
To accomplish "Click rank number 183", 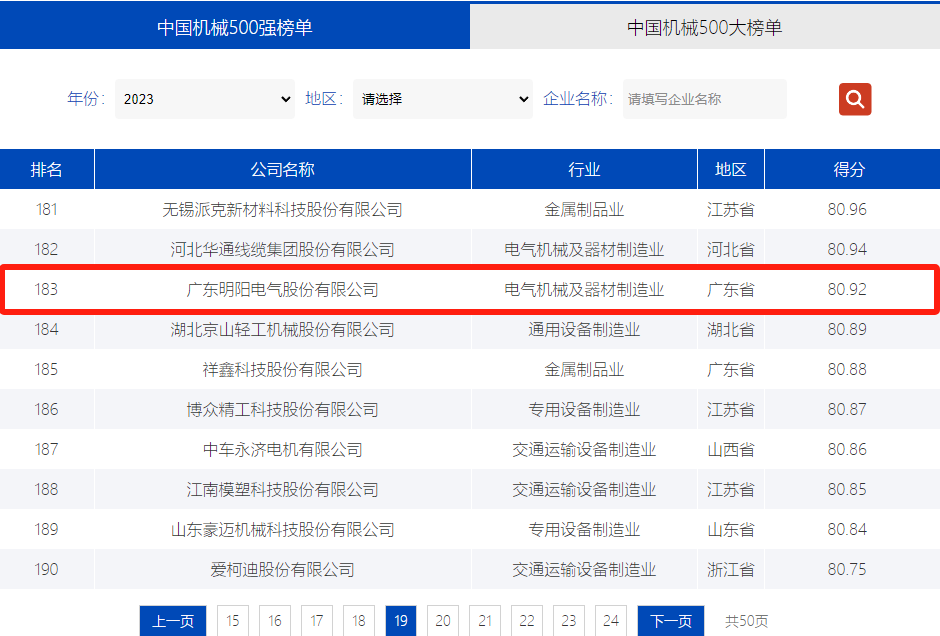I will (47, 290).
